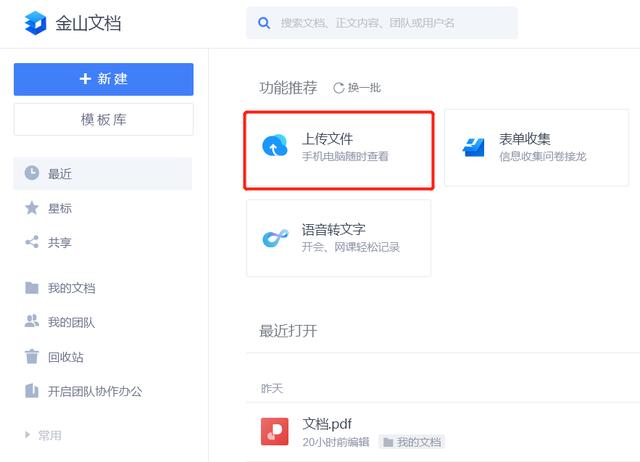Click the people icon beside 我的团队
640x462 pixels.
32,321
